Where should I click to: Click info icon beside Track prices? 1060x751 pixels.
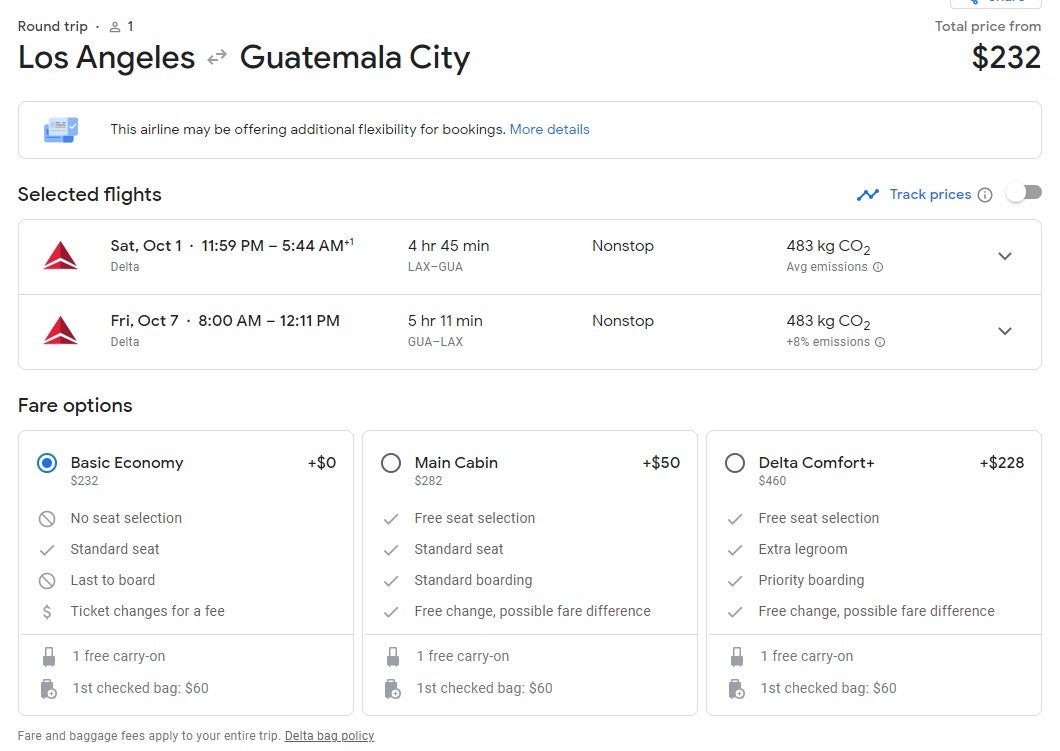coord(985,195)
